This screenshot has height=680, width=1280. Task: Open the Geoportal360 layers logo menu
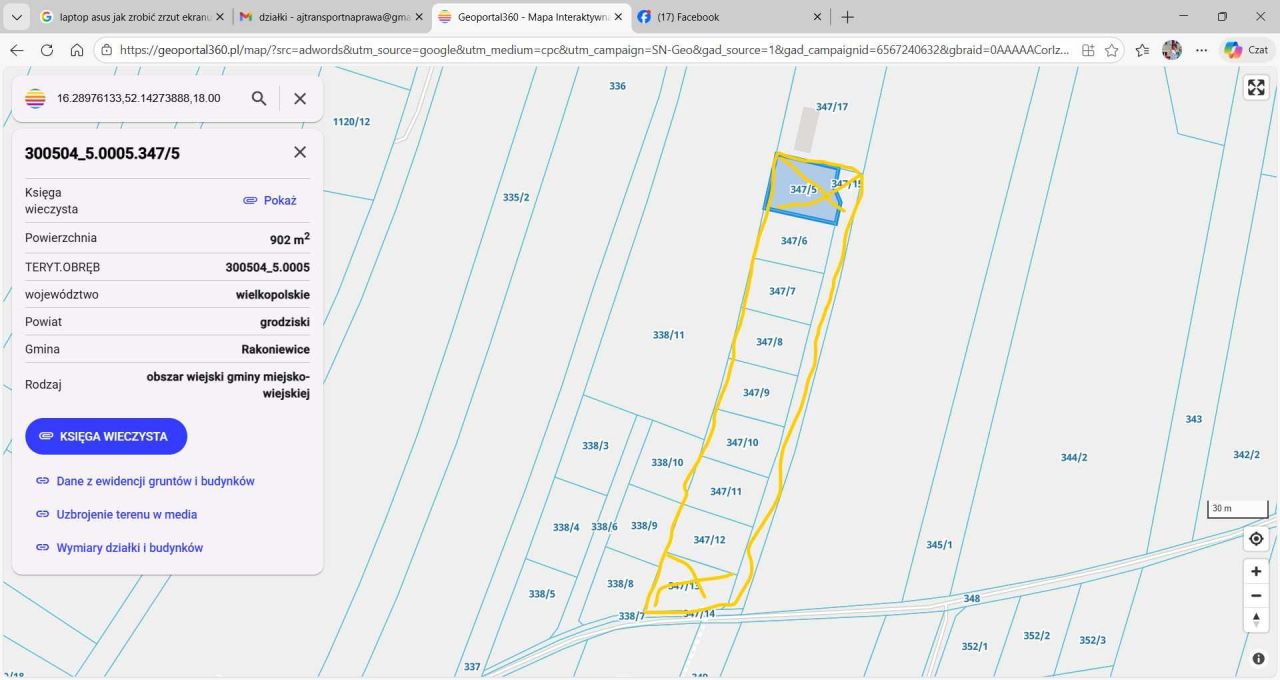pos(36,98)
